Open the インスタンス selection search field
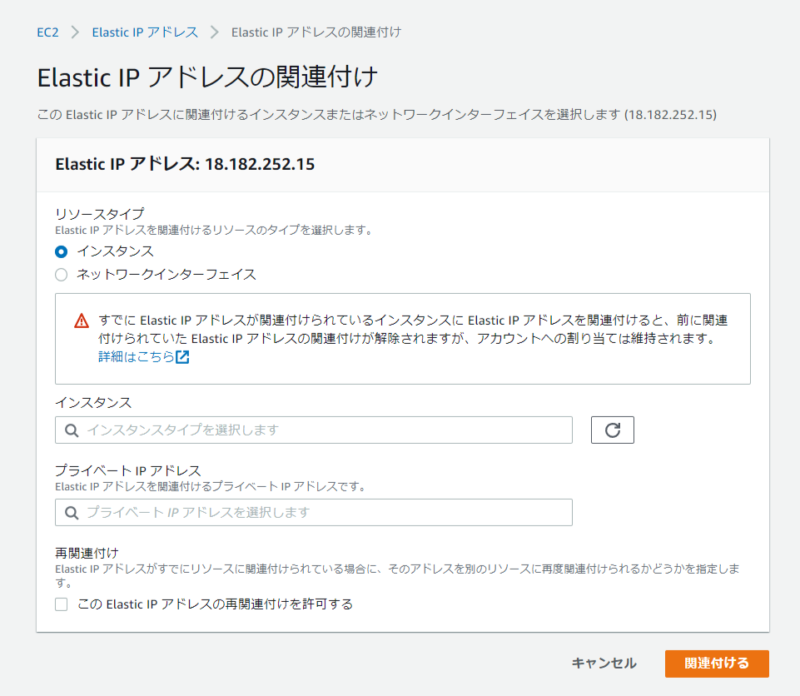The image size is (800, 696). click(x=314, y=430)
